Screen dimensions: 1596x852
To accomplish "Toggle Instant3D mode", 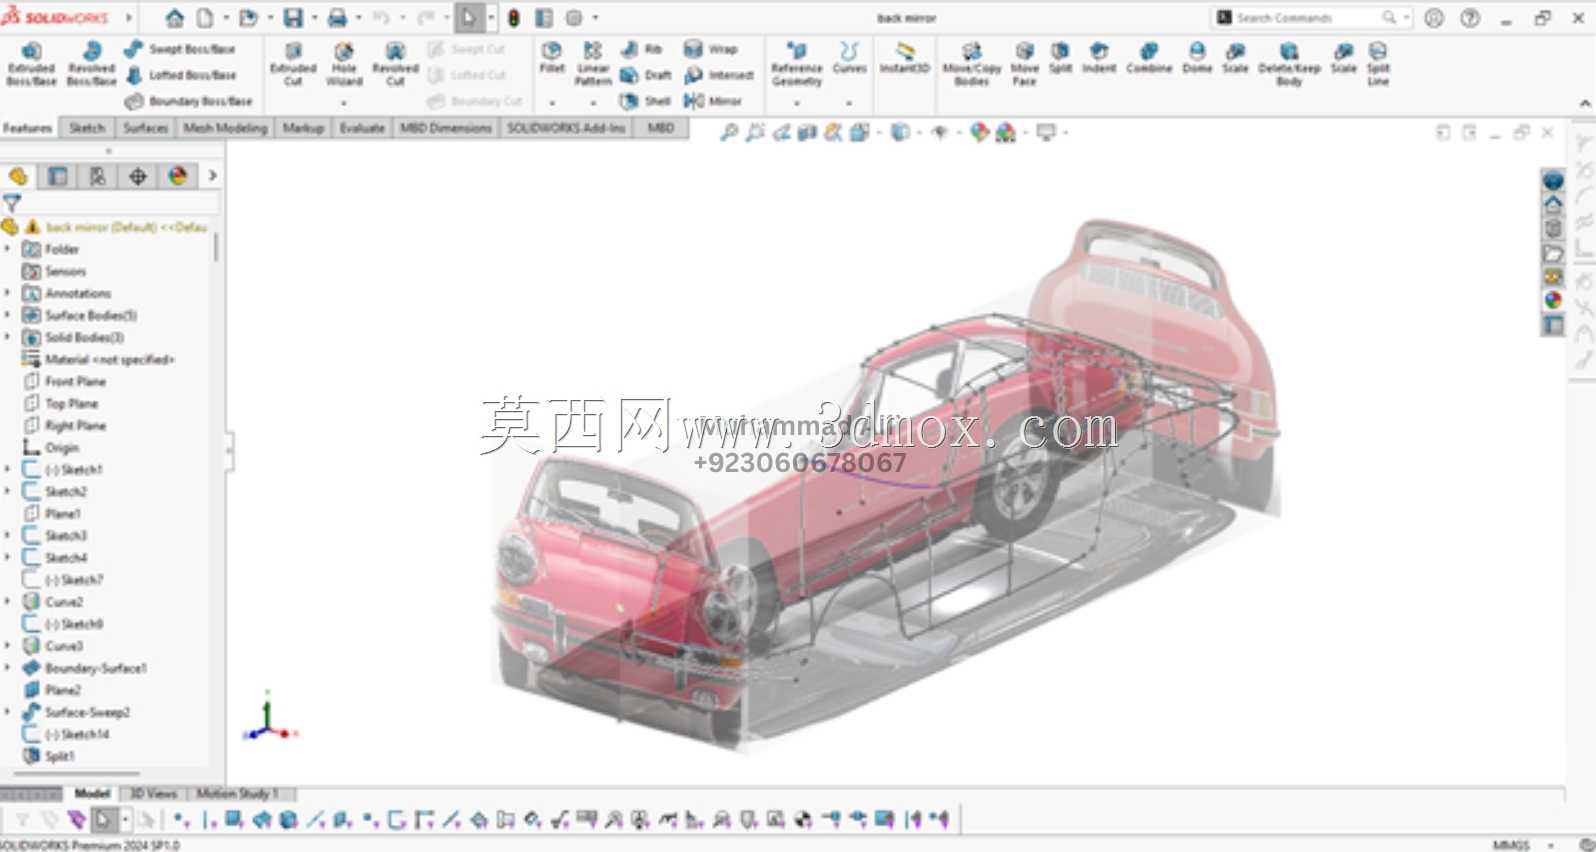I will coord(905,58).
